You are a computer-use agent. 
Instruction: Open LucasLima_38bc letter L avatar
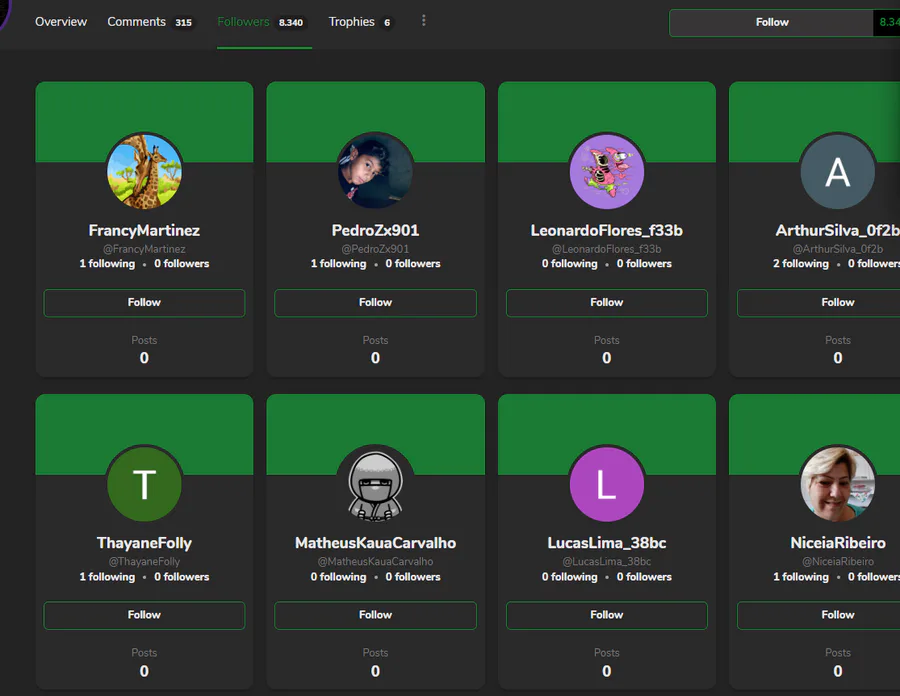pyautogui.click(x=607, y=484)
